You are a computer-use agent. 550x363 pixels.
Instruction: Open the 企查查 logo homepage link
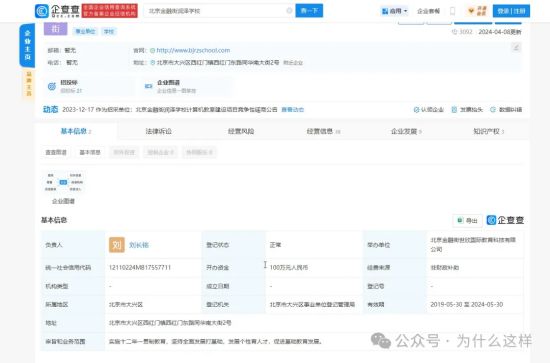(57, 11)
